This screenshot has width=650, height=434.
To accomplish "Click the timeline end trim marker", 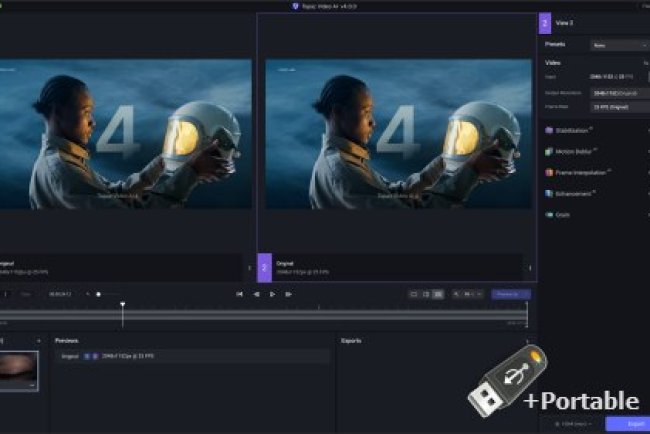I will click(527, 314).
